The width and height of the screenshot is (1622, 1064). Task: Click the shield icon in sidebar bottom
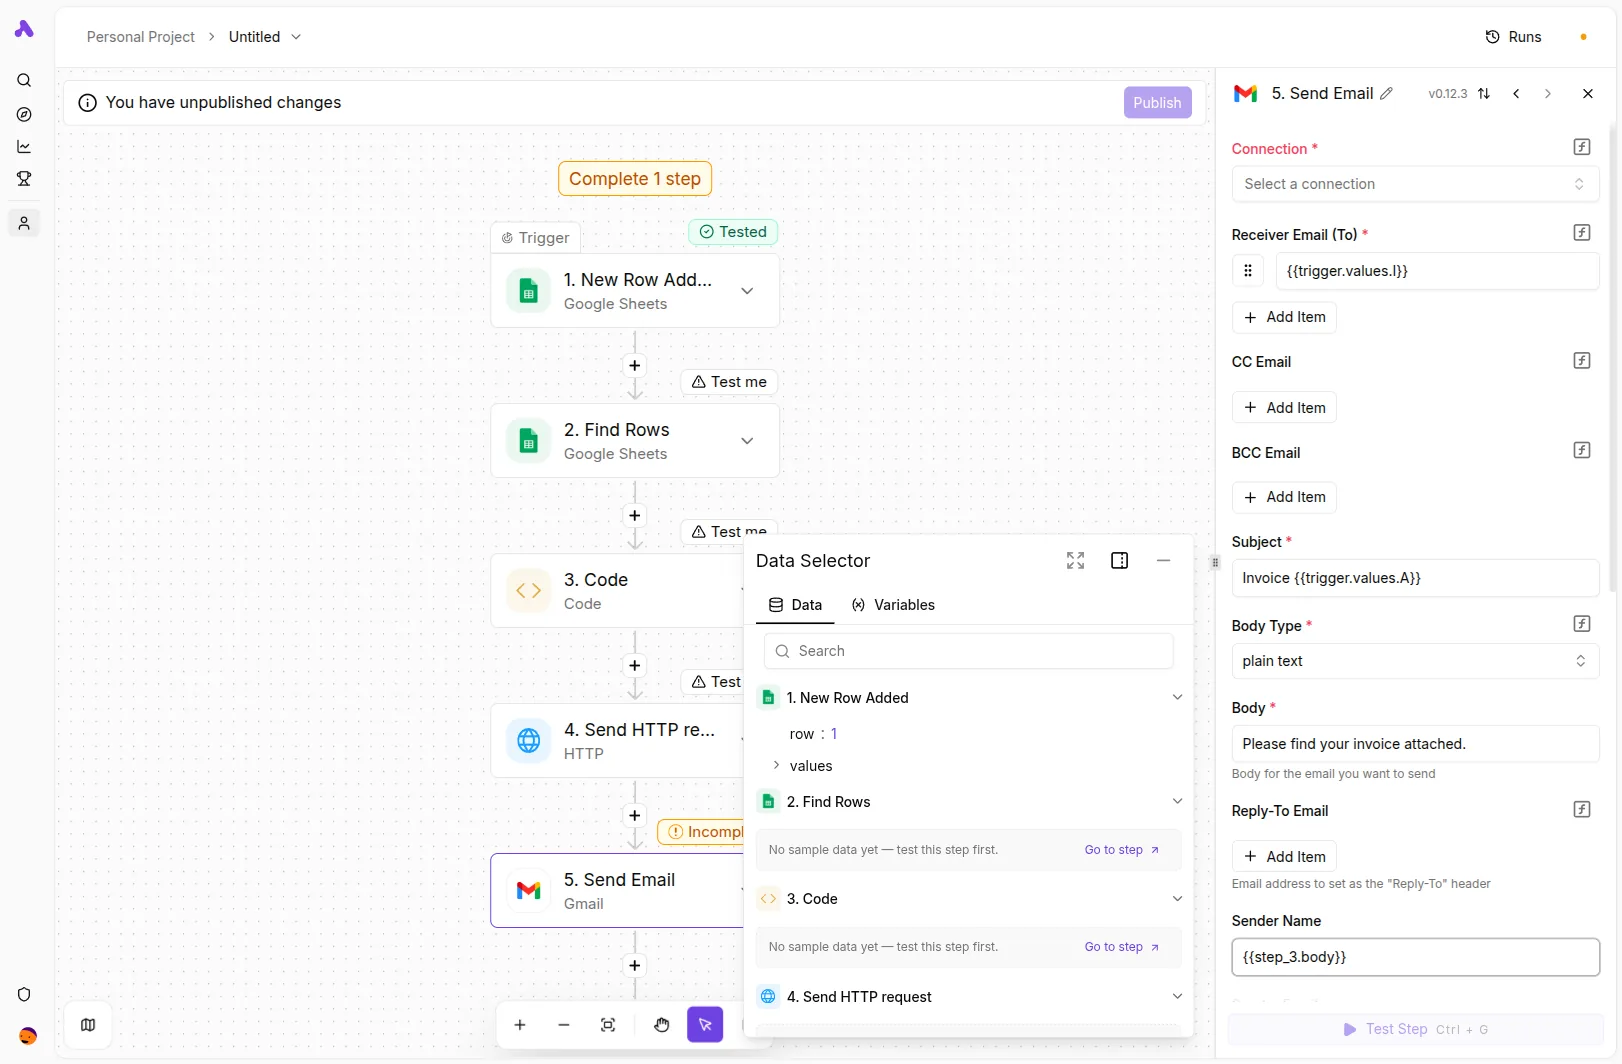pos(24,995)
